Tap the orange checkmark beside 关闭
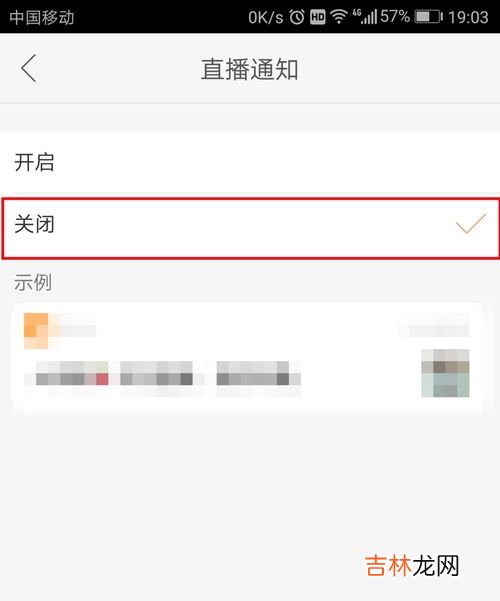 click(x=470, y=223)
